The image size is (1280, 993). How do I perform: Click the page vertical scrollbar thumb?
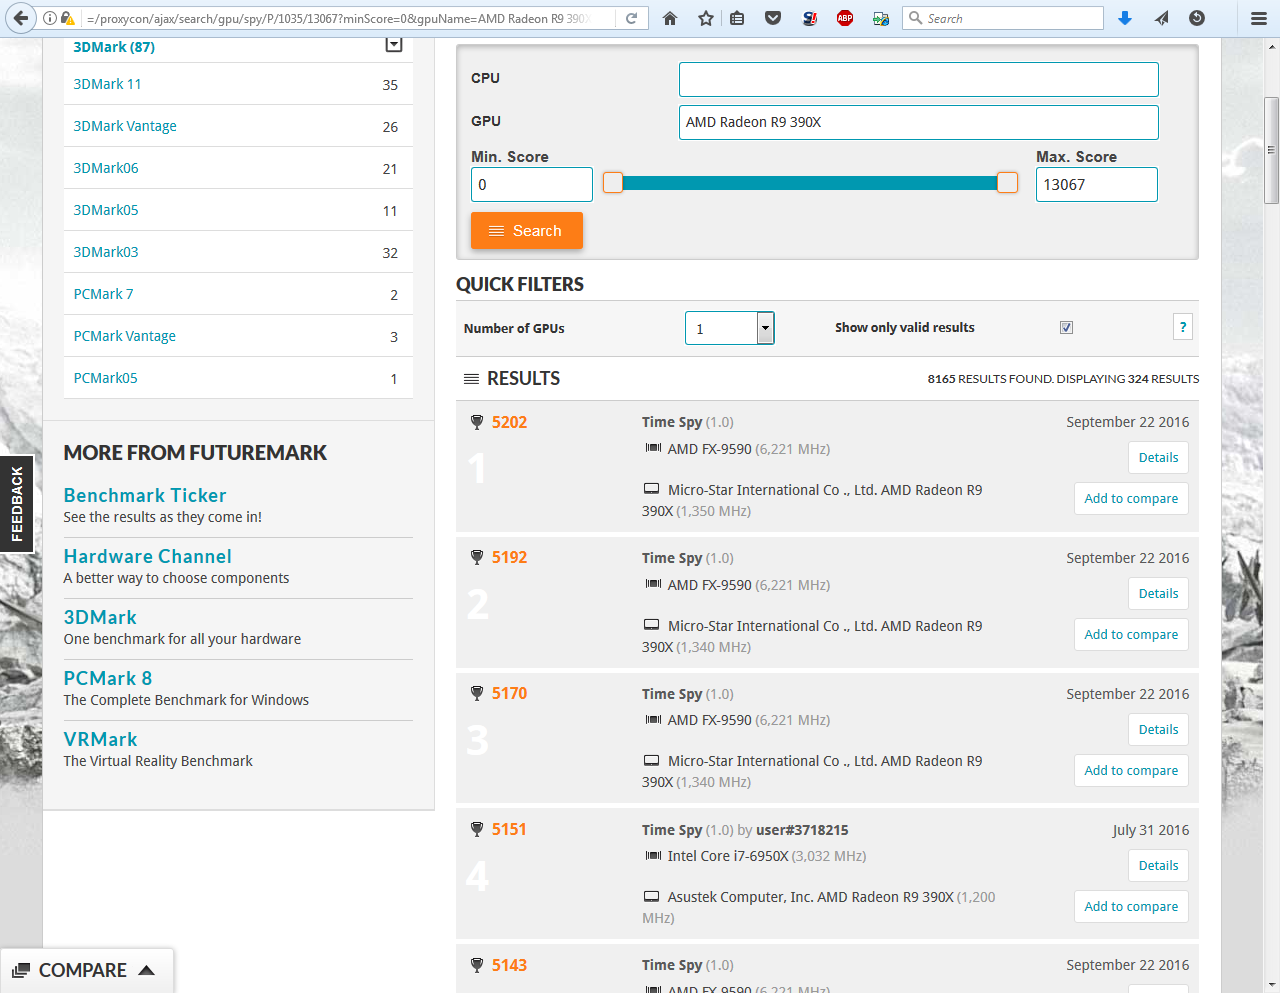(x=1271, y=150)
